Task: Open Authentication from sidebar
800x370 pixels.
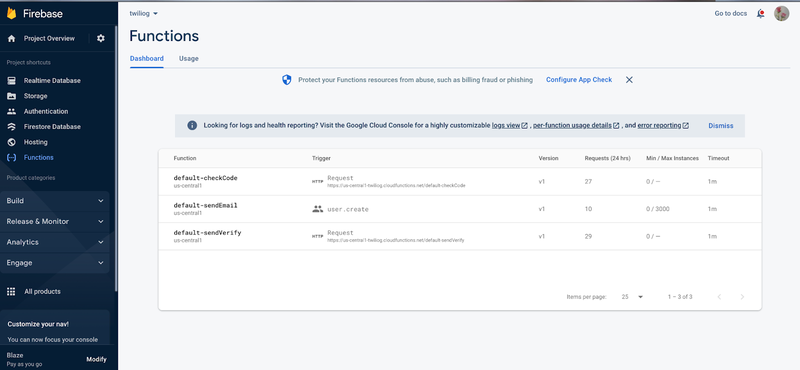Action: pos(46,111)
